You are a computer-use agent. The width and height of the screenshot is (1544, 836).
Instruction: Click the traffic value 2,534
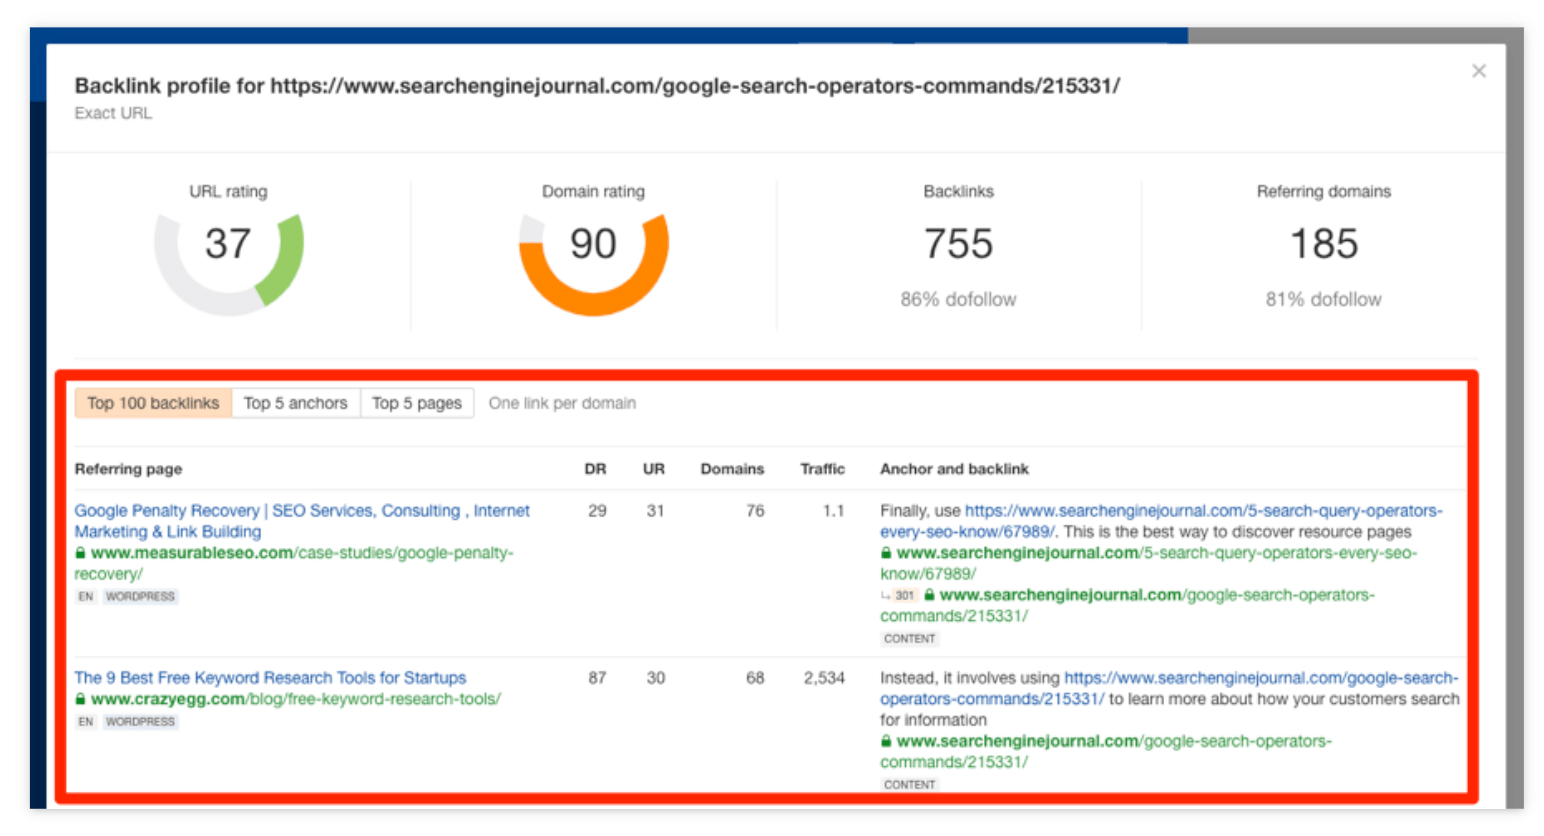point(824,678)
